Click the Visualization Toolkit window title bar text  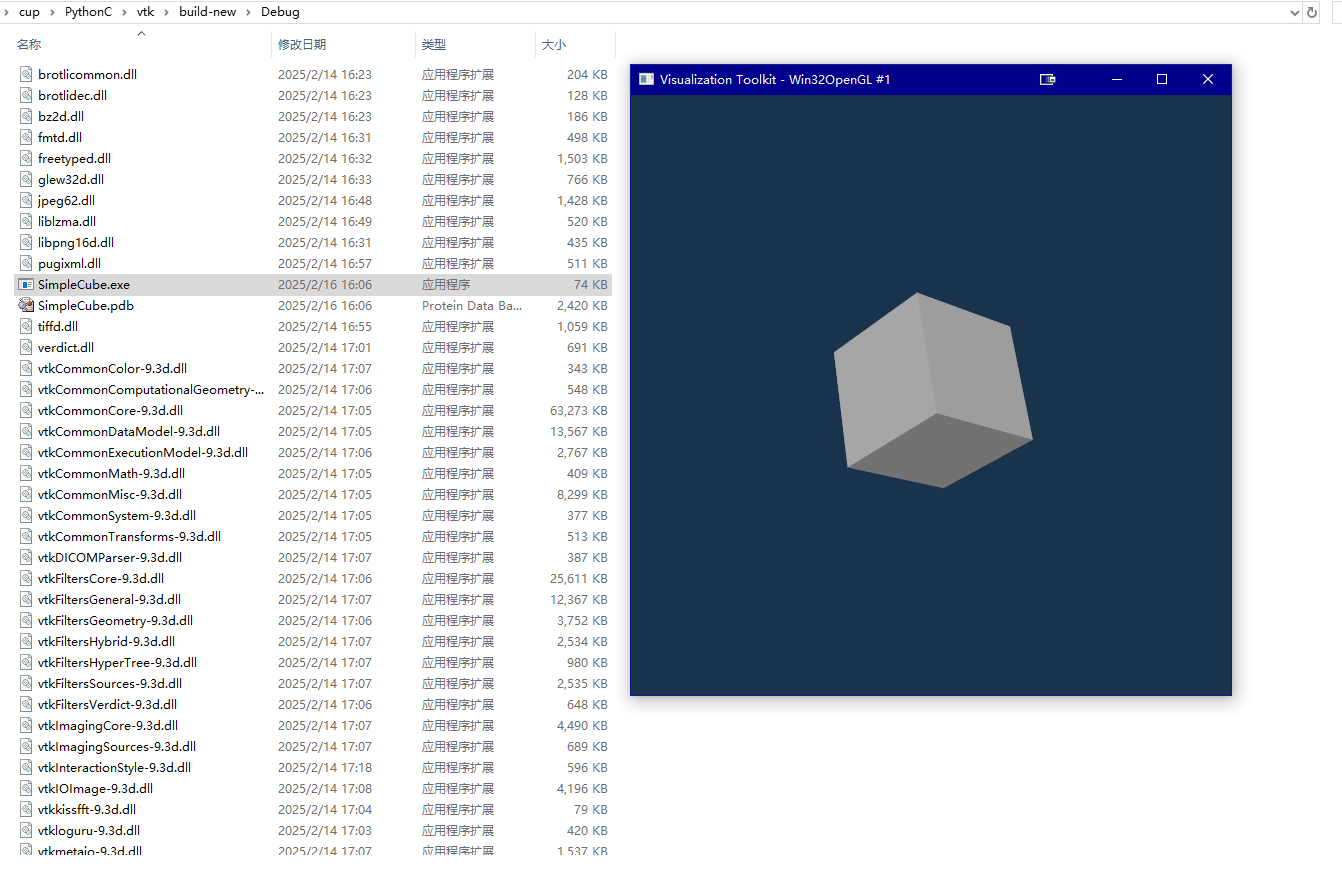point(775,79)
